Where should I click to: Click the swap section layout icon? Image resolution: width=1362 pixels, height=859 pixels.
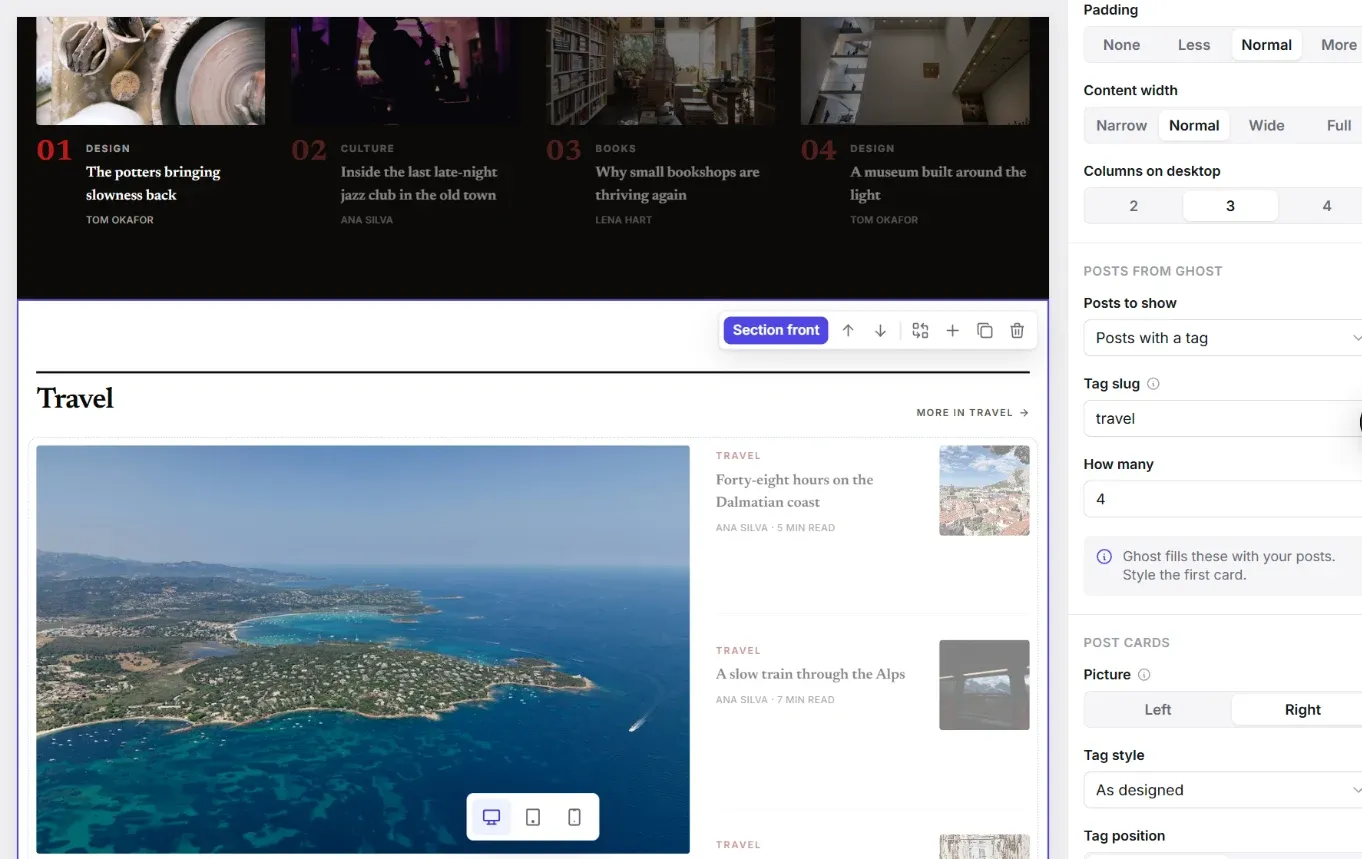click(x=920, y=330)
